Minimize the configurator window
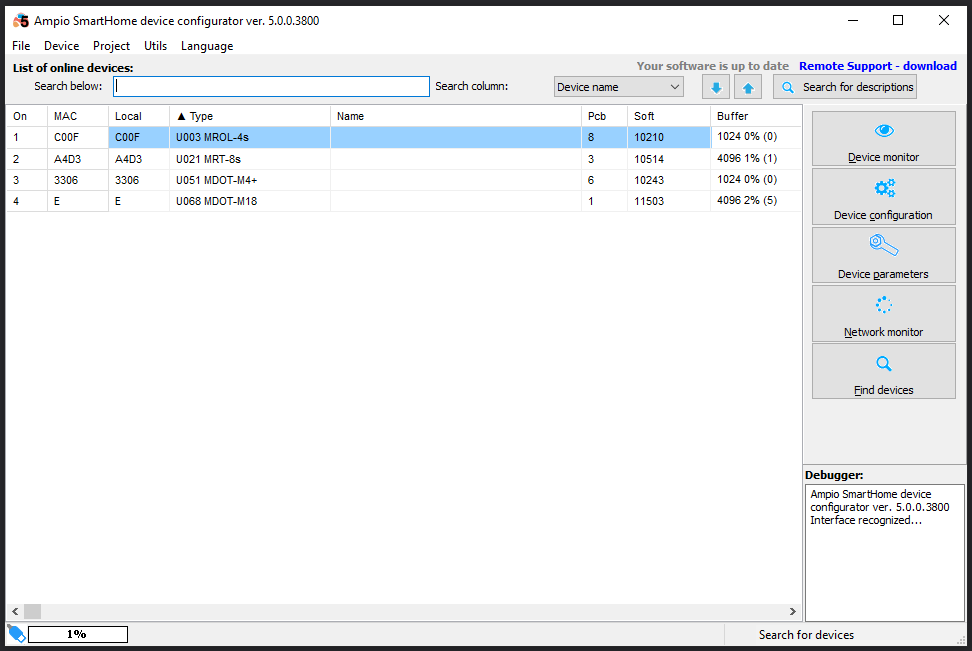 853,20
